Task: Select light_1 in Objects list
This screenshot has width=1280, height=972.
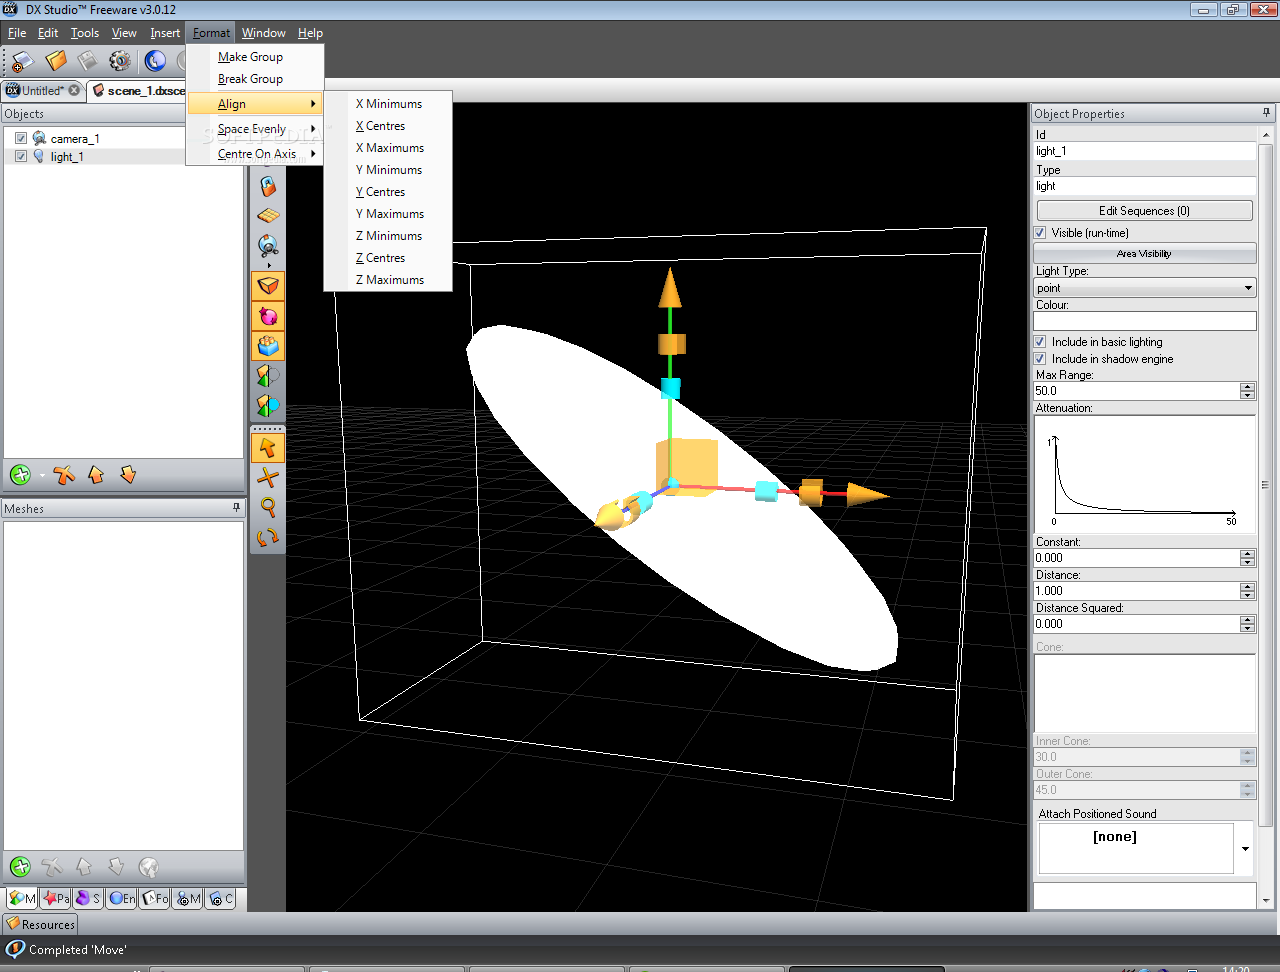Action: [x=67, y=157]
